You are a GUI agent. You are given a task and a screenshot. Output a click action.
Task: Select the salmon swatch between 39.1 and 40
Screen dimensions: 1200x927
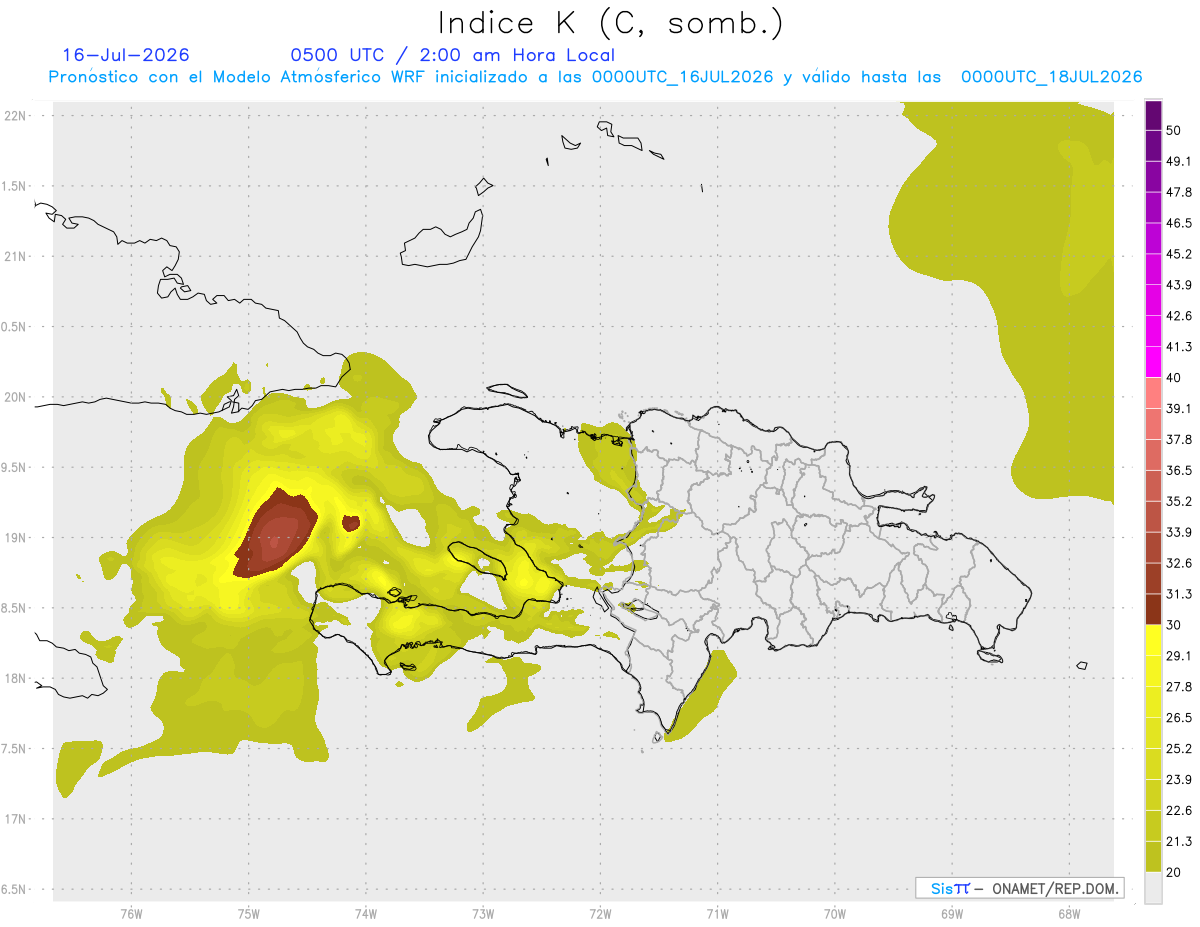[1153, 393]
